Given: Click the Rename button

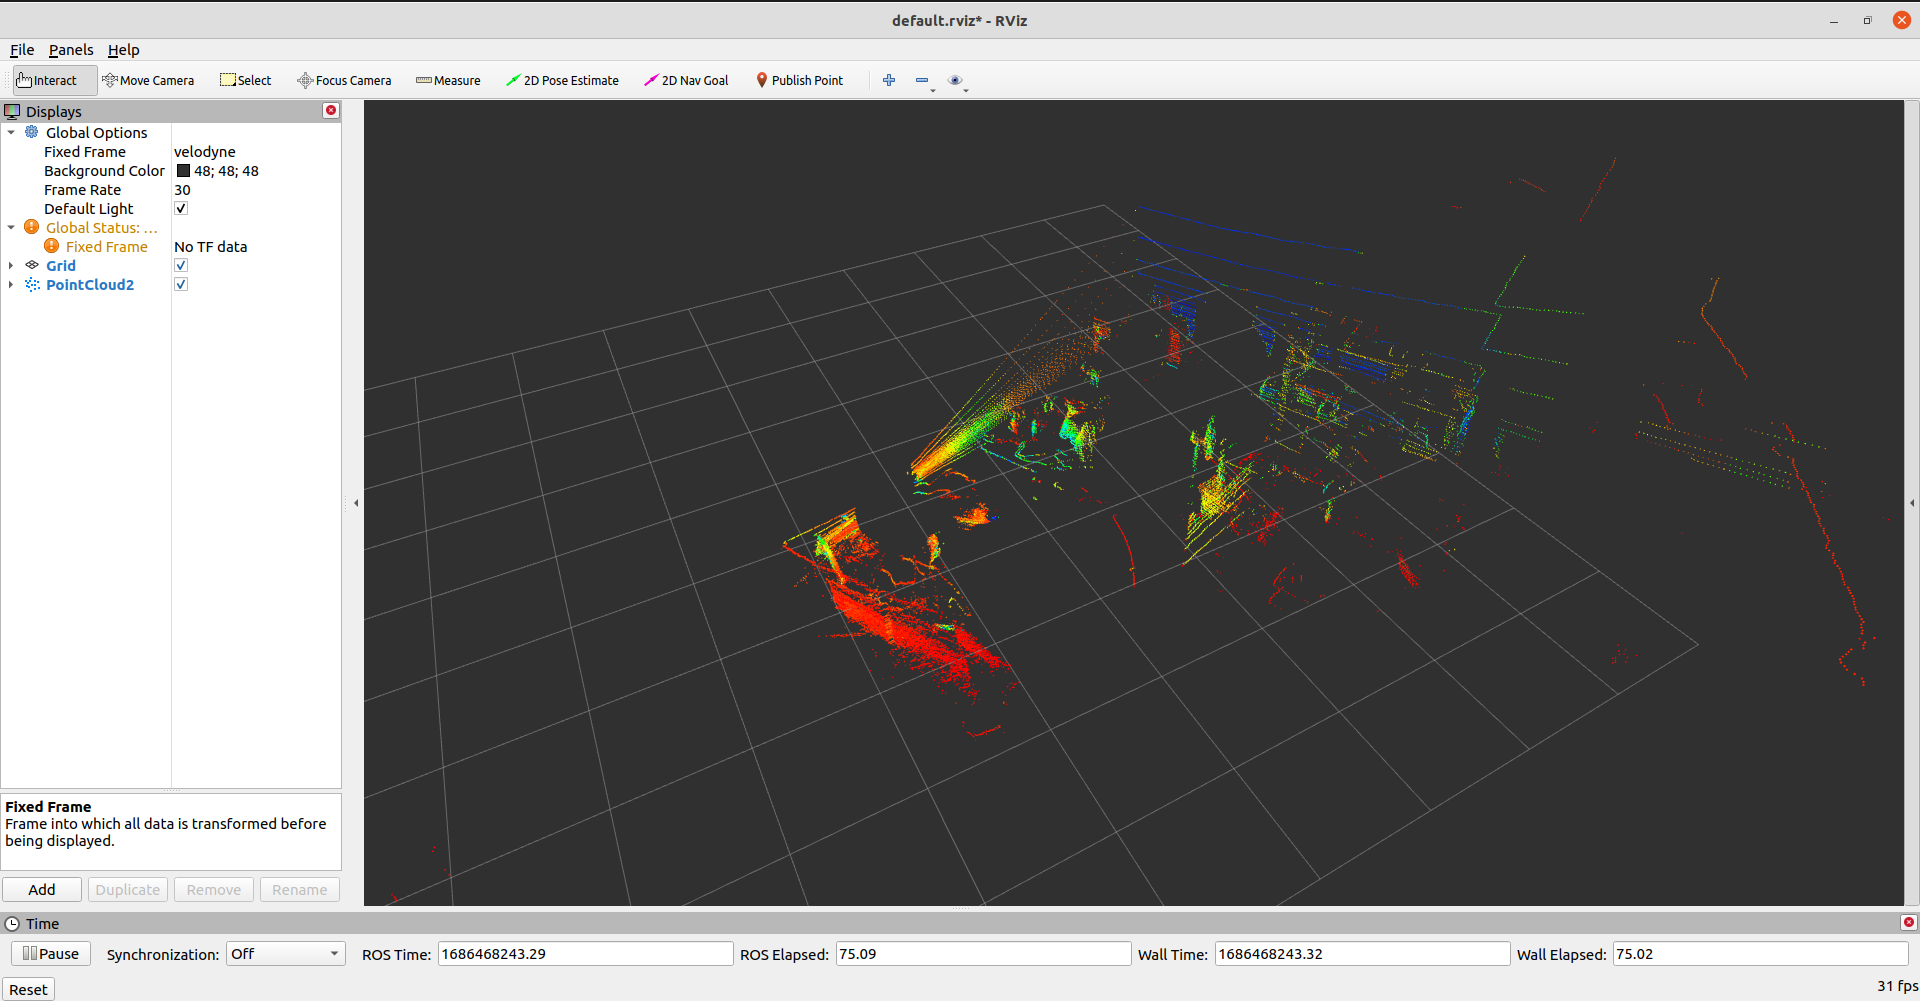Looking at the screenshot, I should [x=300, y=890].
